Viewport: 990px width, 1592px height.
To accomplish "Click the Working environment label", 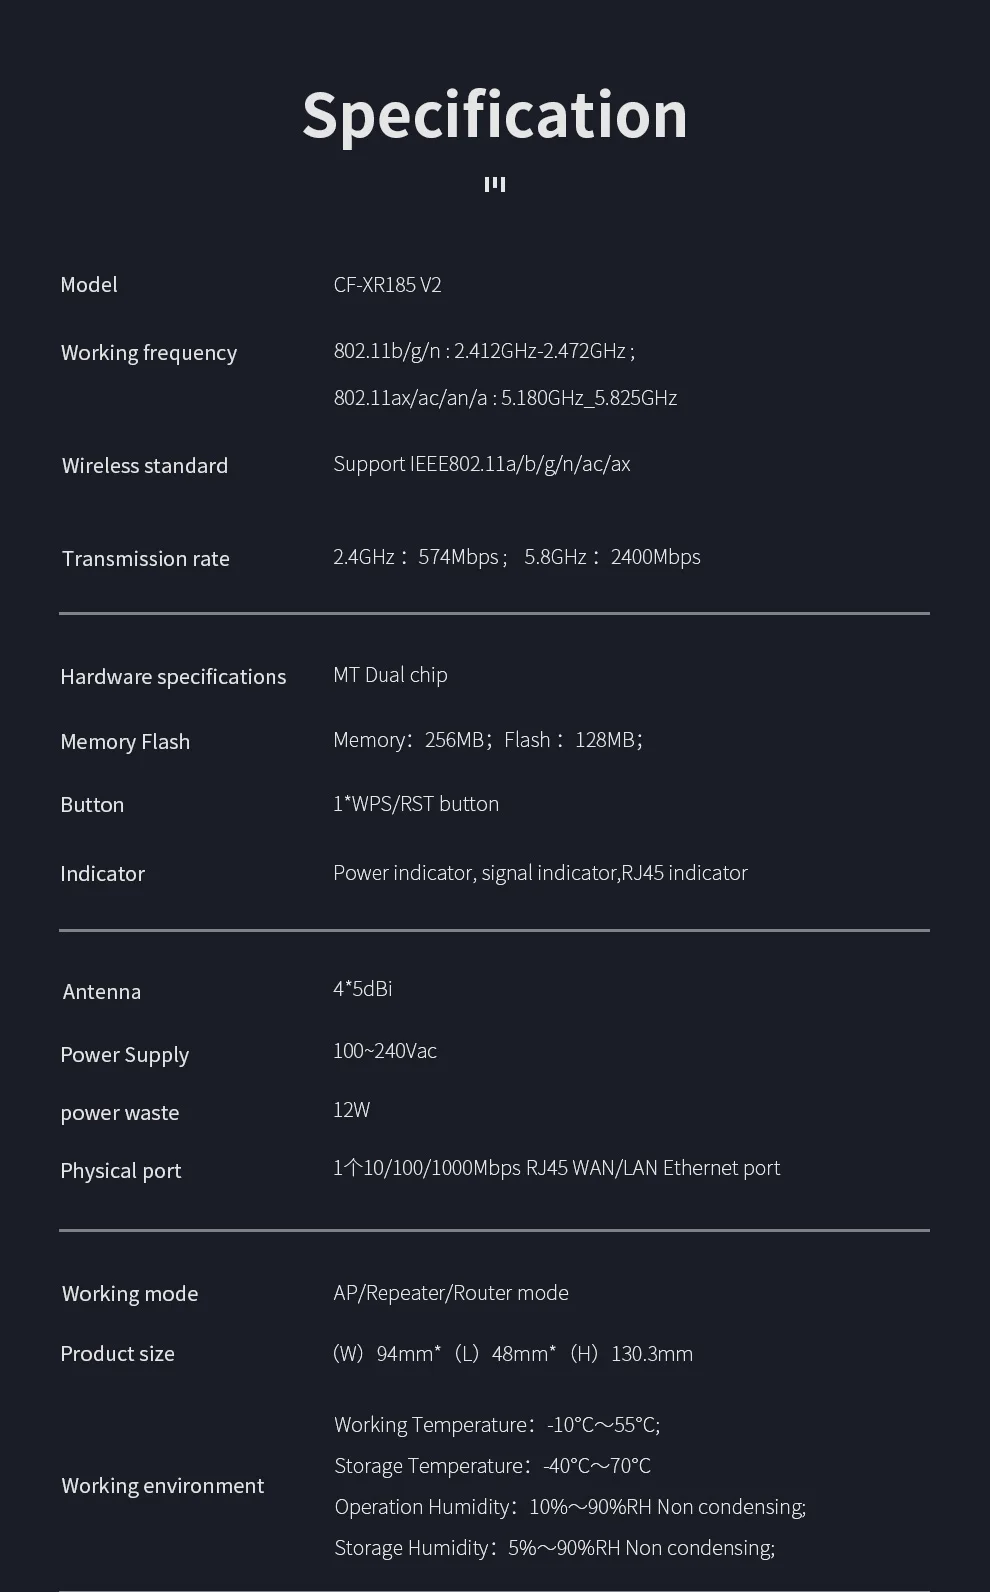I will click(162, 1486).
